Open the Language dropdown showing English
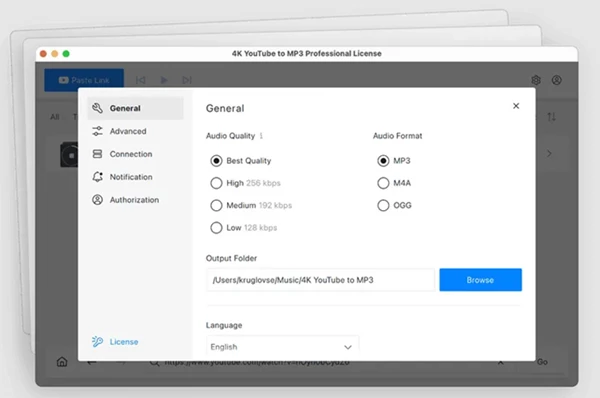This screenshot has width=600, height=398. [283, 347]
